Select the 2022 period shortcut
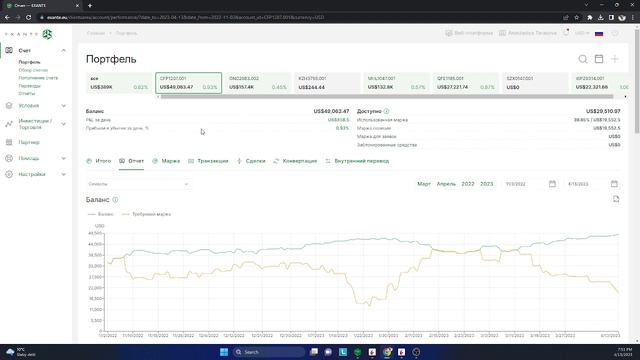This screenshot has width=640, height=360. pos(468,184)
